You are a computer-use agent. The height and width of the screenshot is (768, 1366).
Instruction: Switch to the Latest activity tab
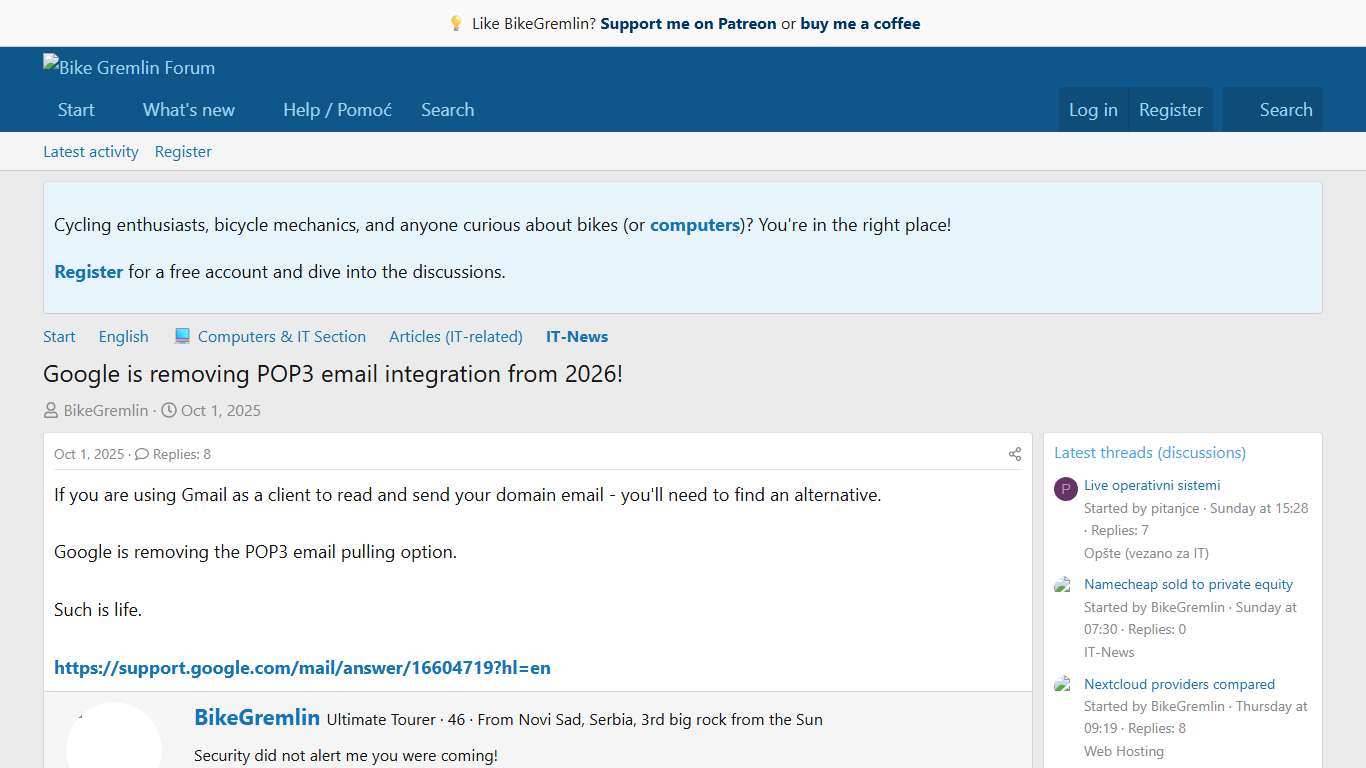(90, 151)
